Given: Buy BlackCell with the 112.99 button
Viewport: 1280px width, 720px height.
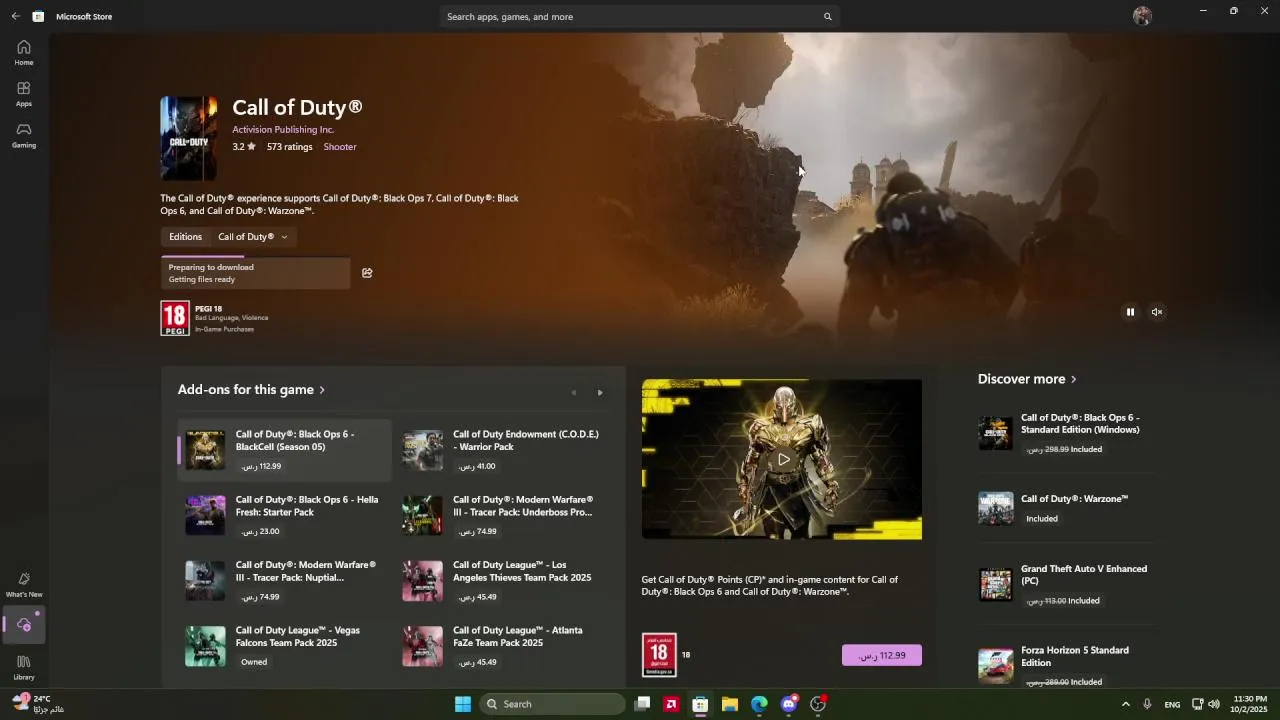Looking at the screenshot, I should (x=882, y=655).
